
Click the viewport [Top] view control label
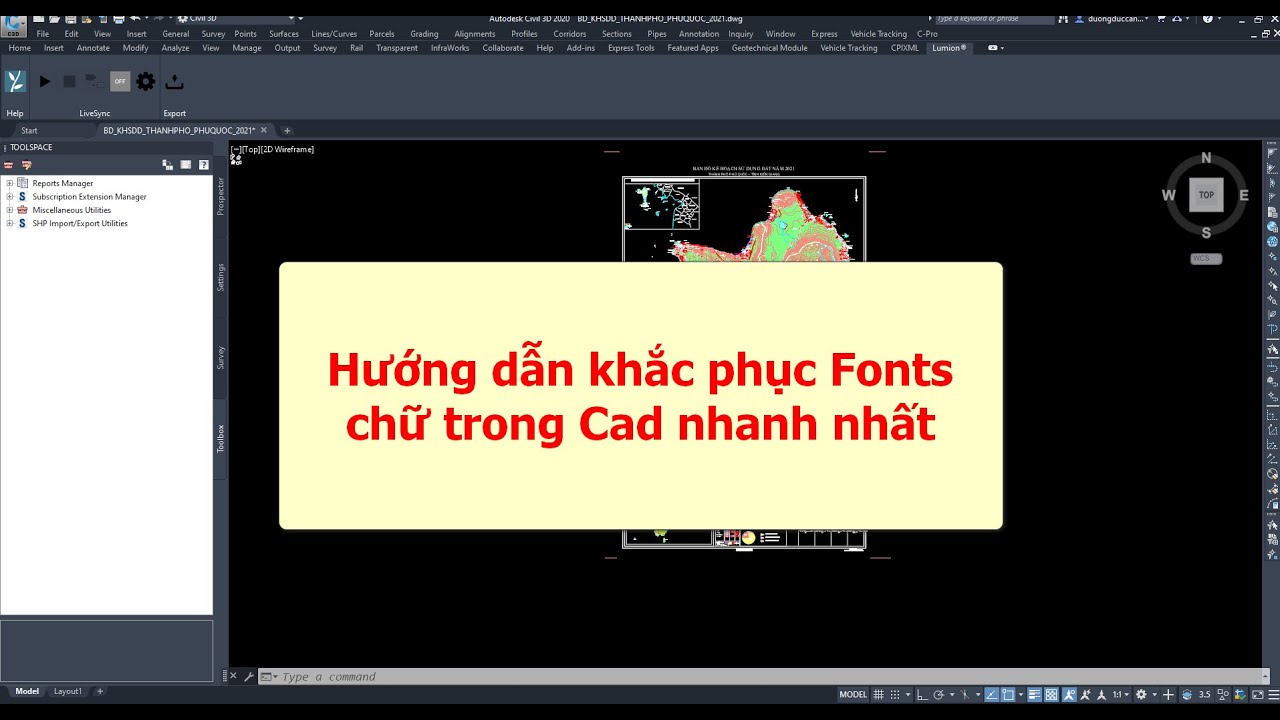click(250, 149)
